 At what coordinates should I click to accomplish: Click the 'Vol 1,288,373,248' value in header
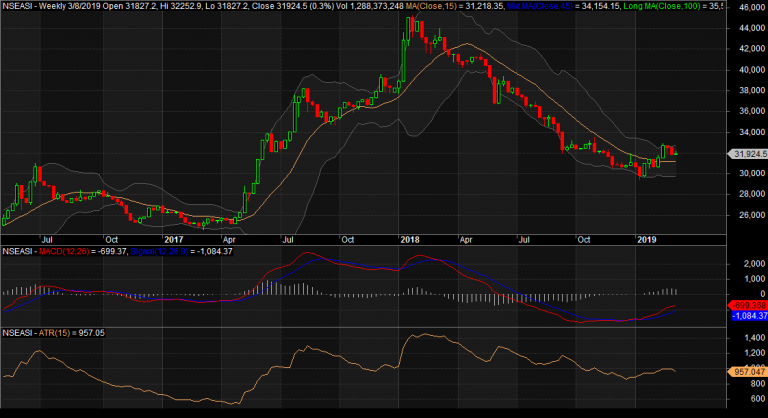tap(371, 6)
